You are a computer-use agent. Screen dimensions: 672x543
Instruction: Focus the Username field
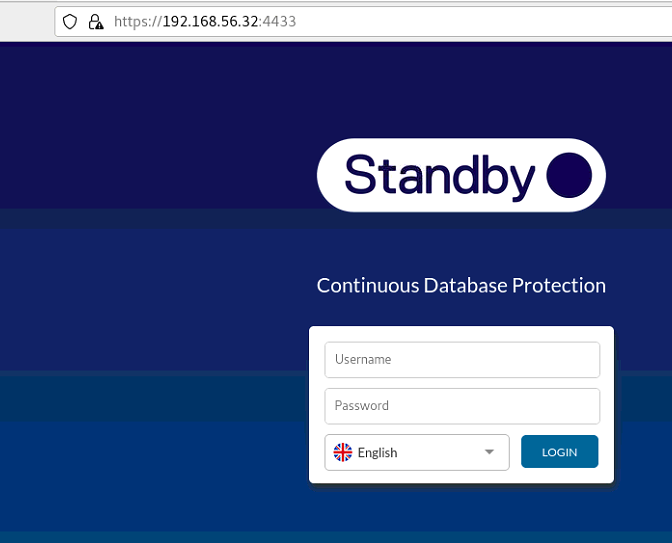click(462, 360)
